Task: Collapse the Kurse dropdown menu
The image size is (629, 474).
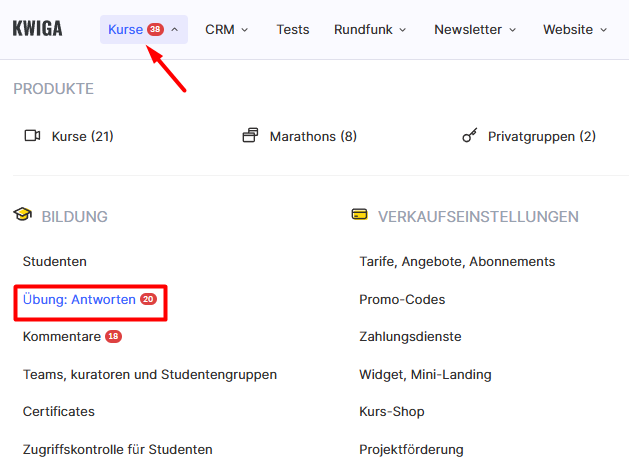Action: (174, 30)
